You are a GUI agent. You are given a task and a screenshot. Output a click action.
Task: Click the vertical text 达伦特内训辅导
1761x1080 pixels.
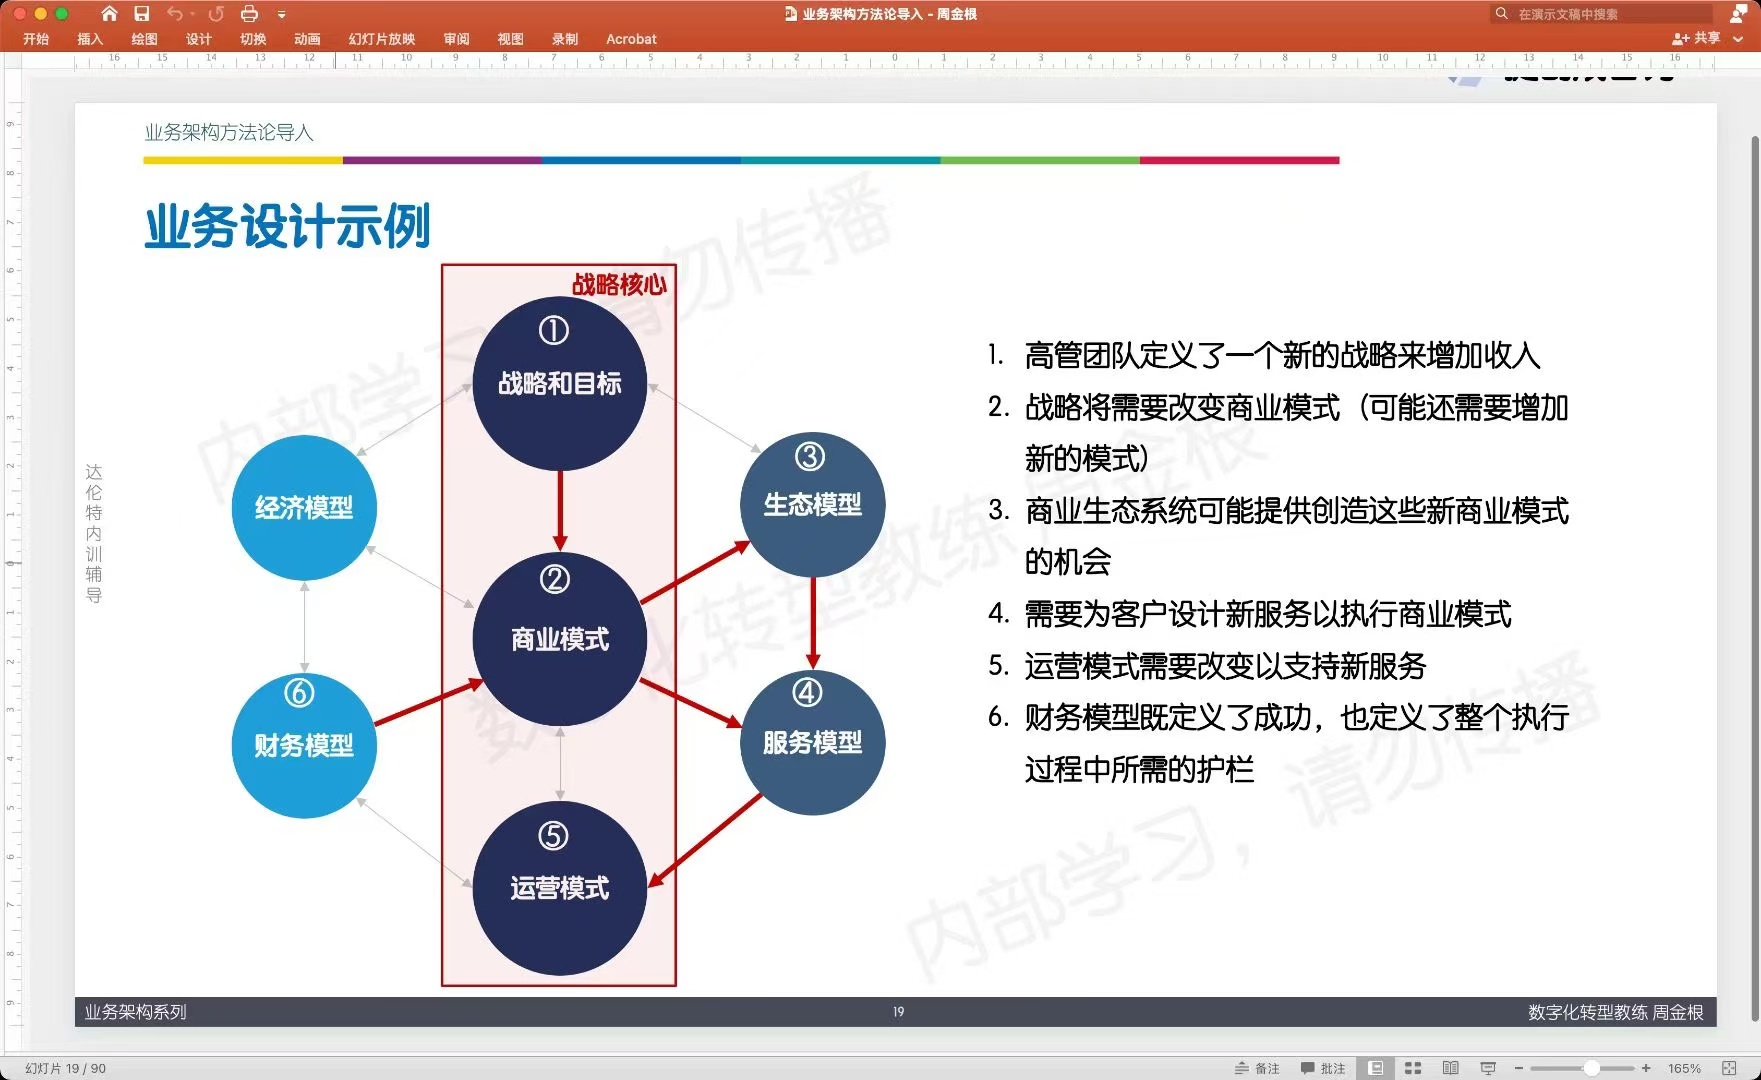point(93,533)
